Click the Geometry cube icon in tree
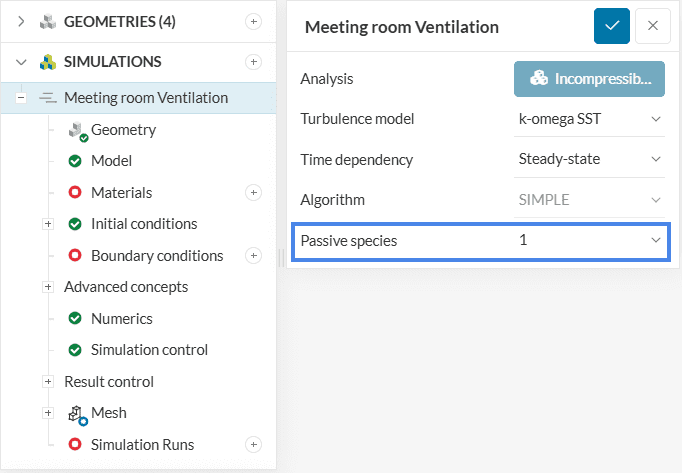This screenshot has width=682, height=473. pos(77,130)
